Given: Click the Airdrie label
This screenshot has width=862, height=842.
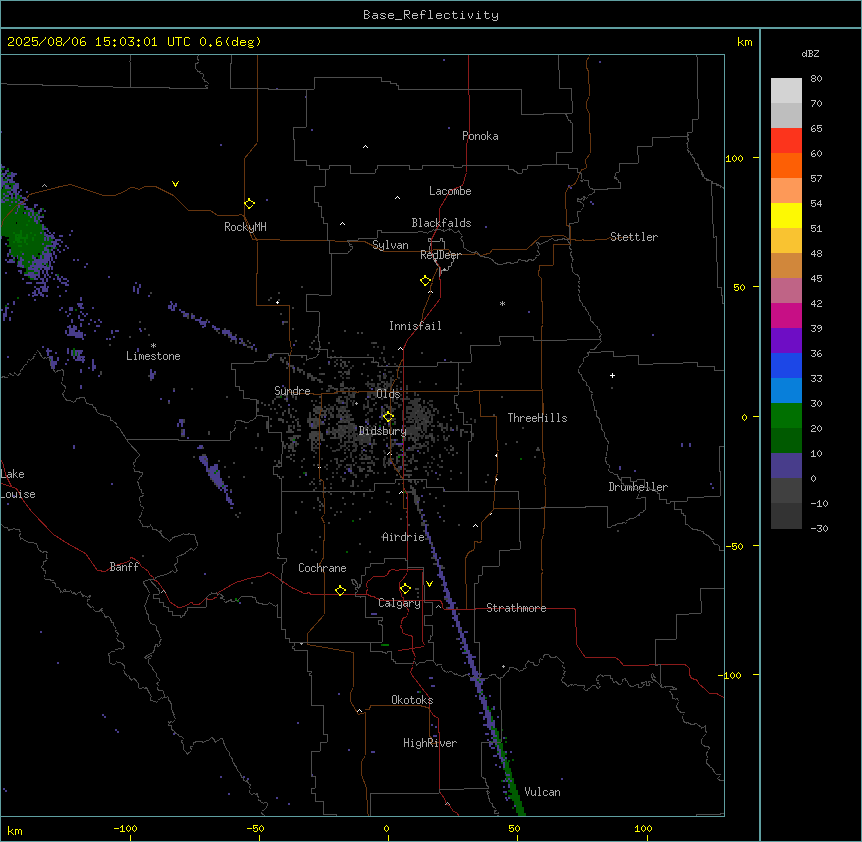Looking at the screenshot, I should pyautogui.click(x=403, y=537).
